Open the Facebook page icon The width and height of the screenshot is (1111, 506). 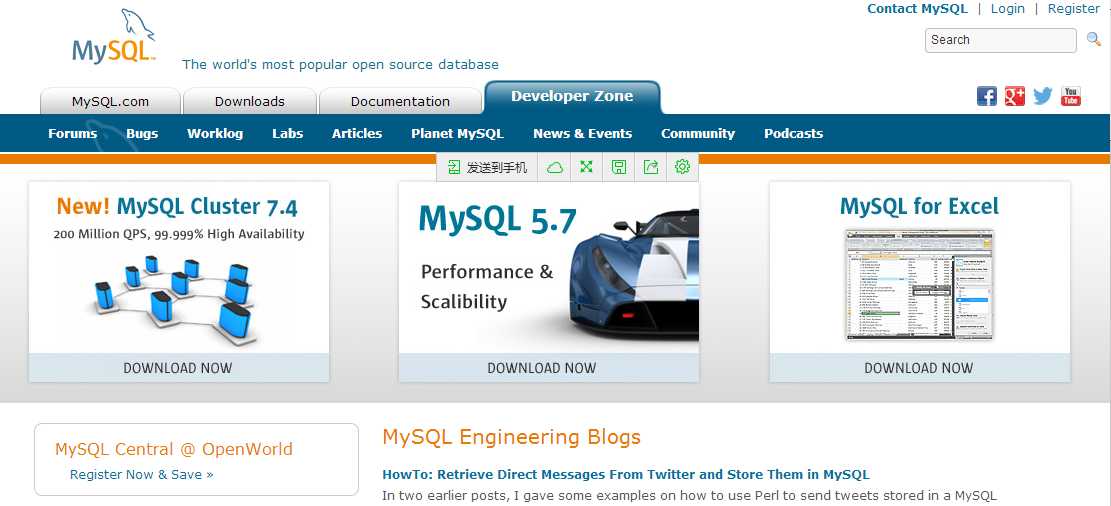(x=986, y=96)
